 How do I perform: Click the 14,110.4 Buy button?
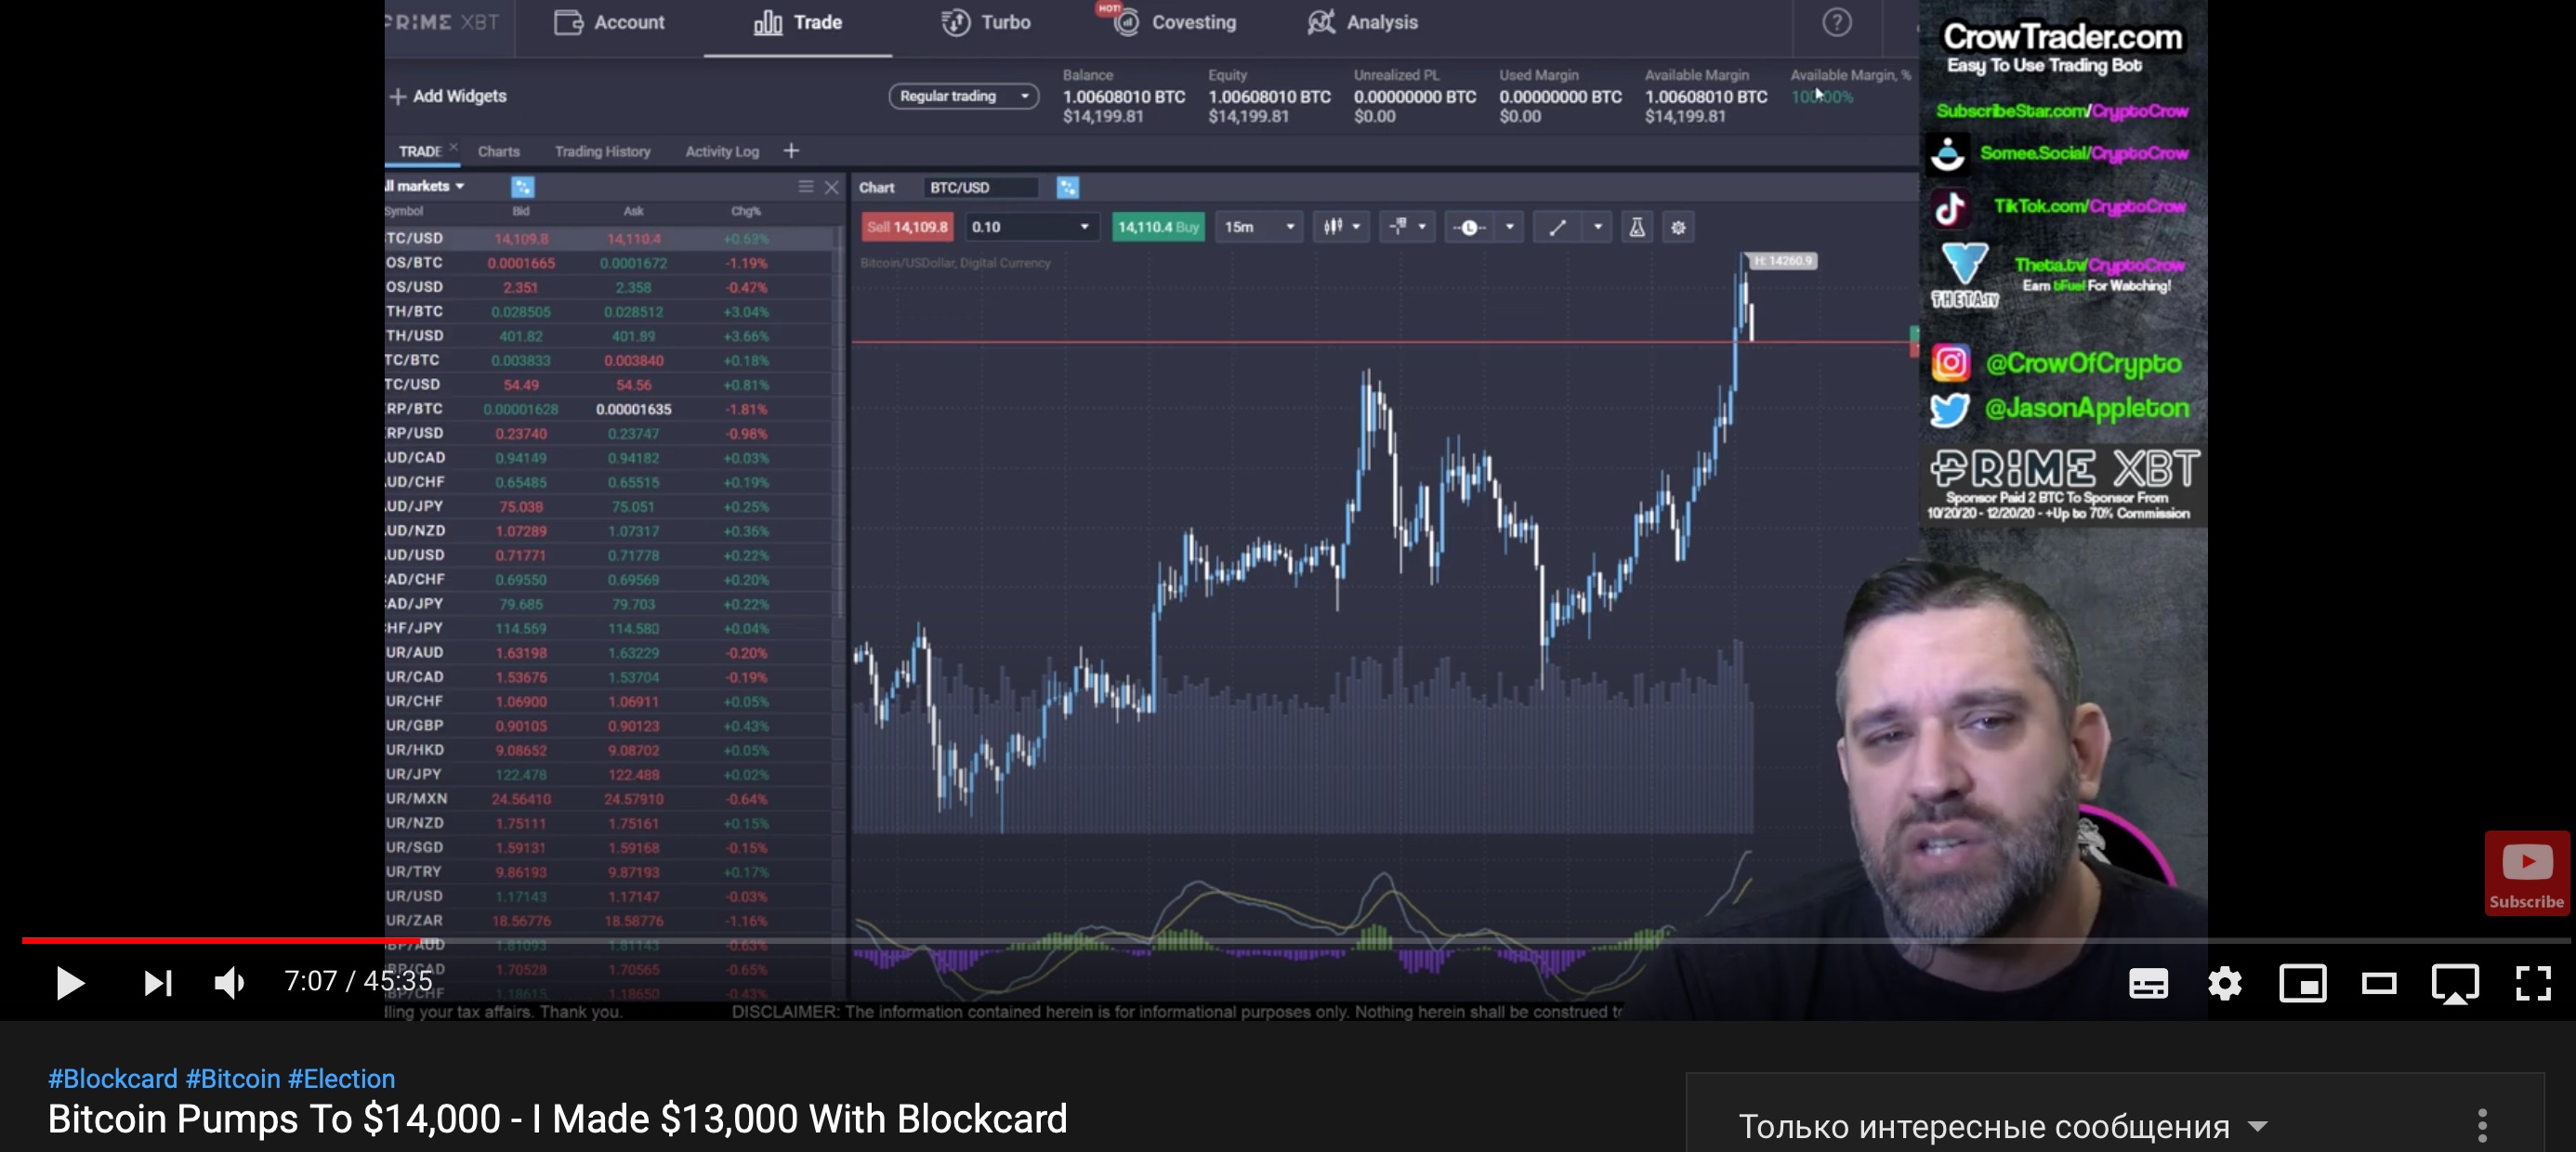click(1158, 227)
